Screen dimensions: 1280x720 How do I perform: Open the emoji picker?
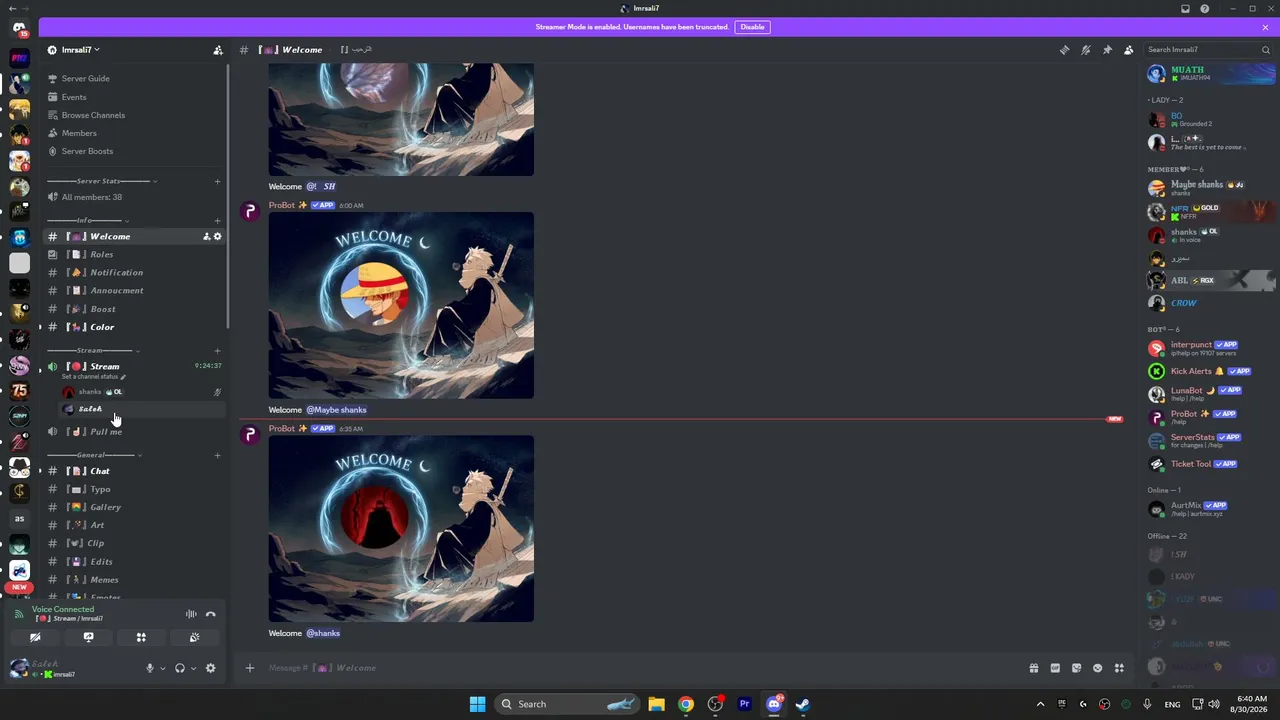1098,668
